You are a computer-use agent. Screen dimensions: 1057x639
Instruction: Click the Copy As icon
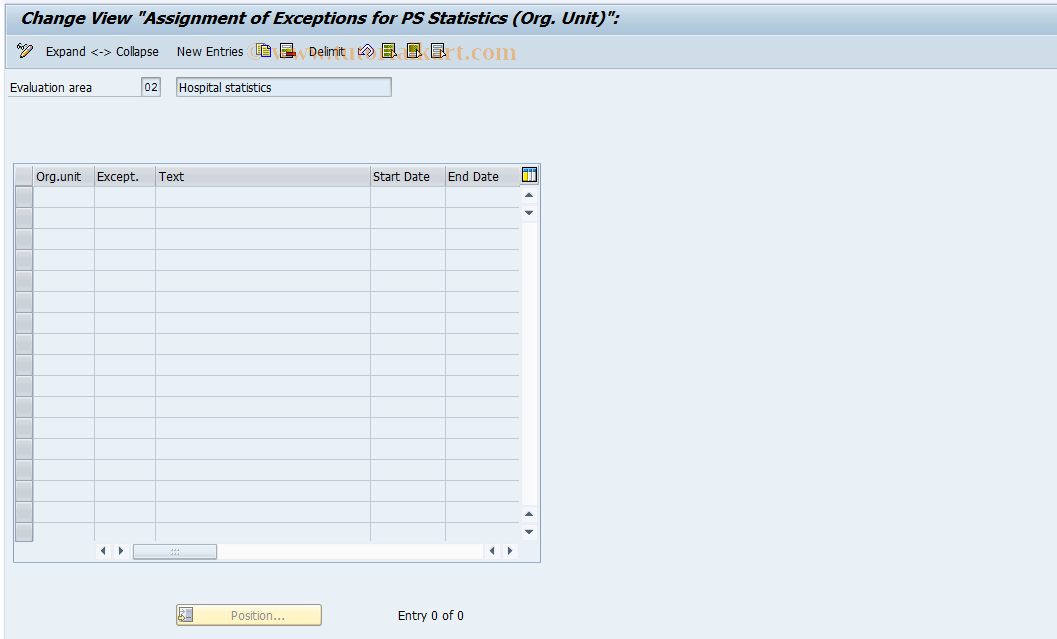[x=264, y=51]
